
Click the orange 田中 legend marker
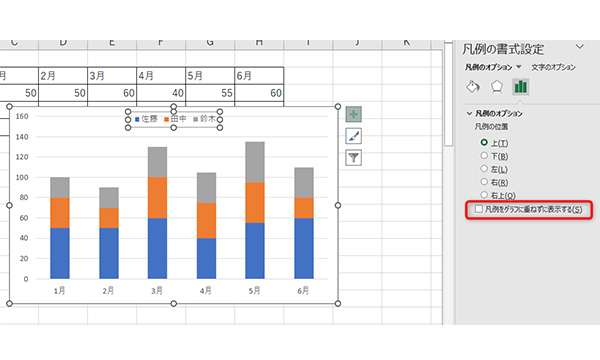click(x=166, y=119)
